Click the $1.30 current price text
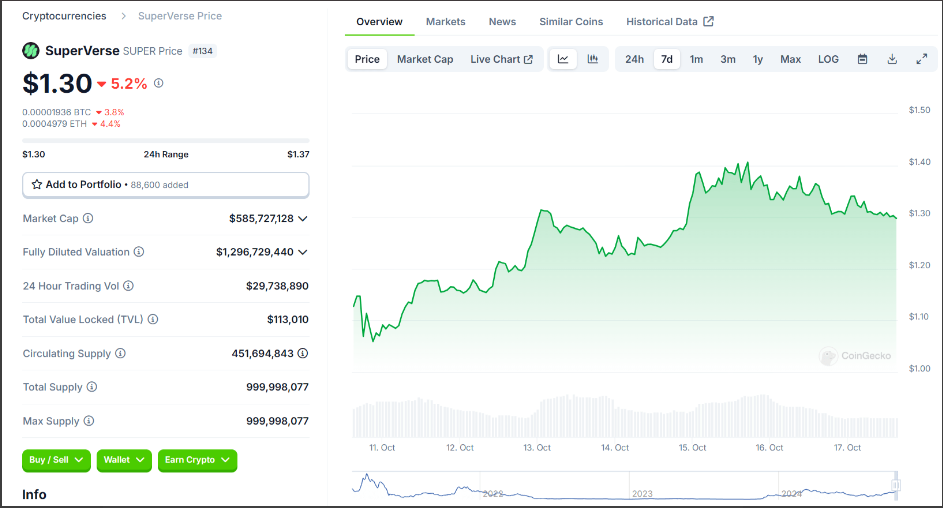The height and width of the screenshot is (508, 943). pos(57,84)
